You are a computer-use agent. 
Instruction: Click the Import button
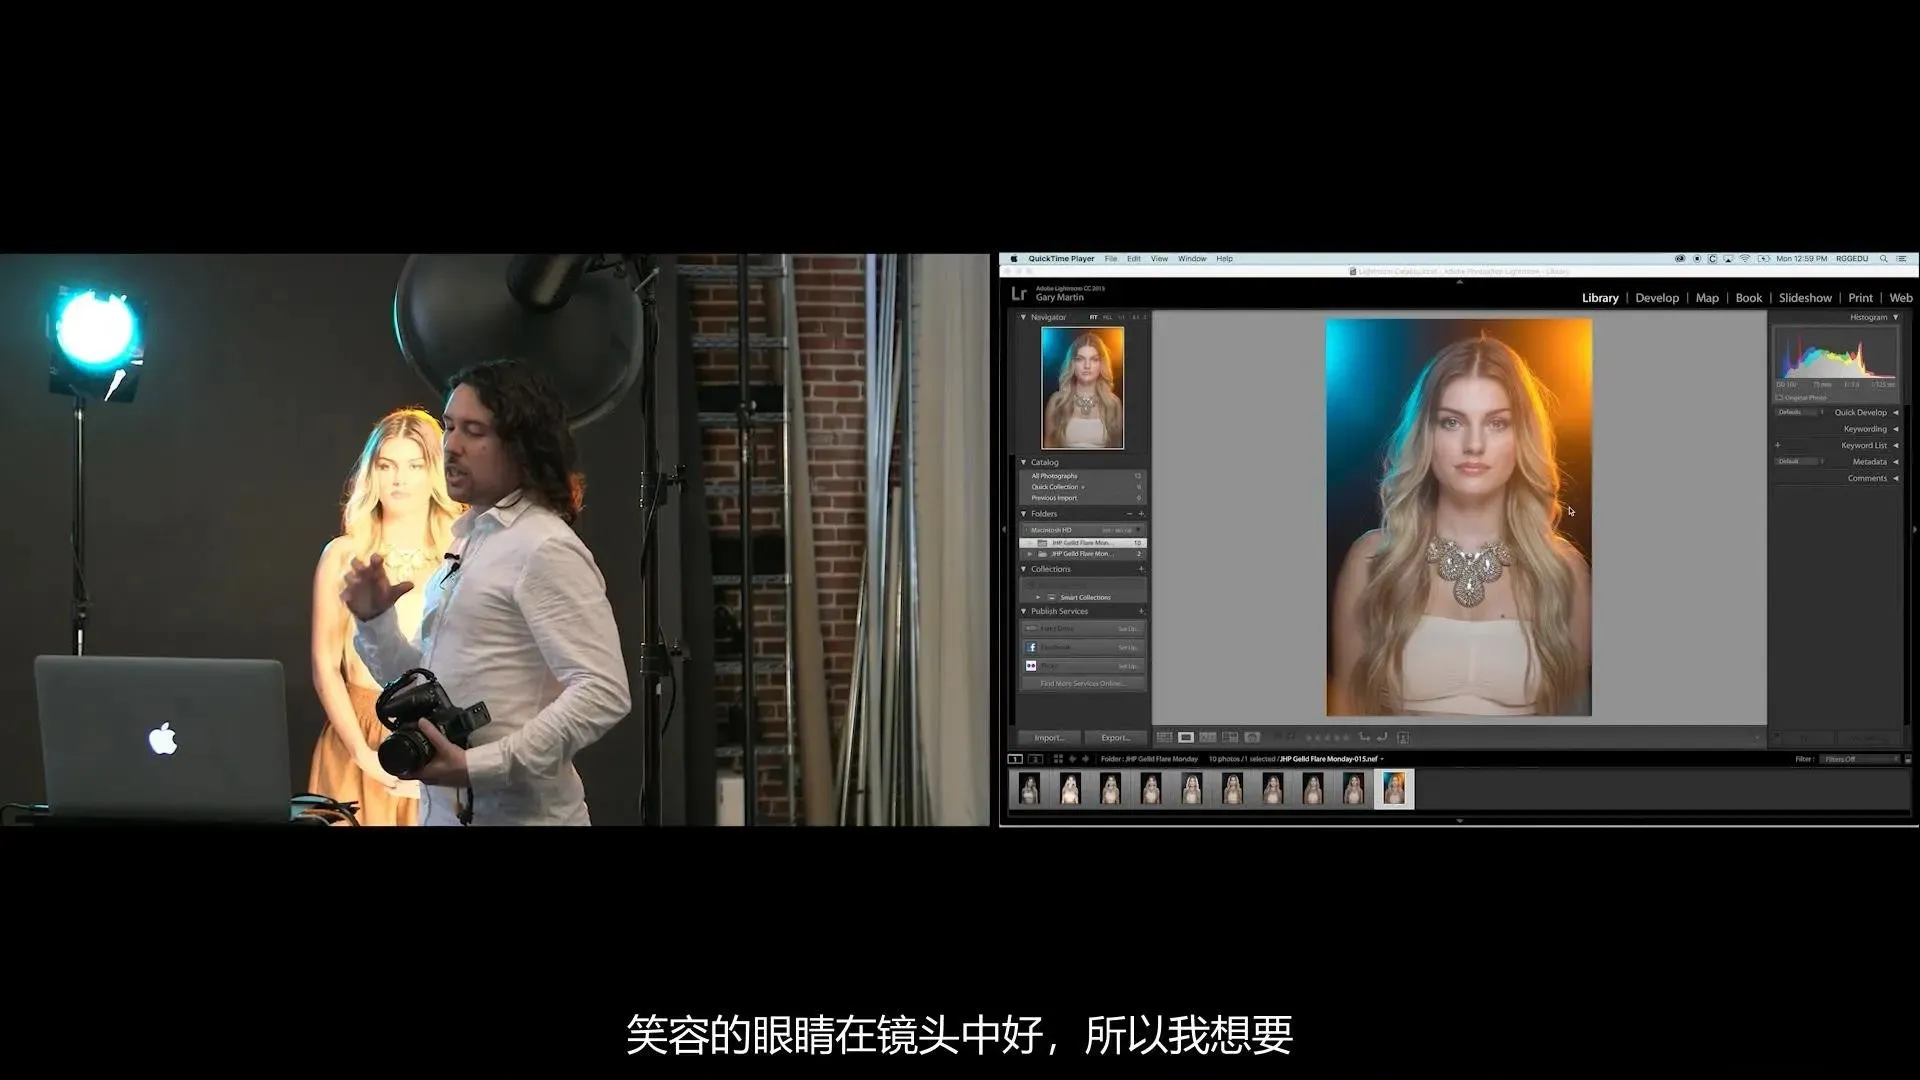click(1049, 738)
